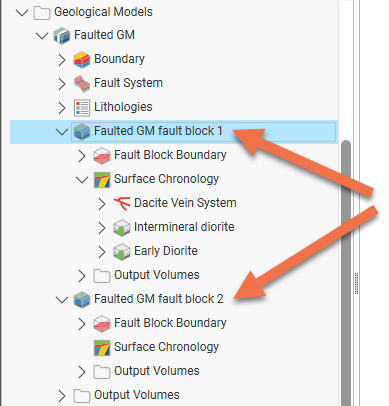Expand the Fault System node

pos(62,84)
